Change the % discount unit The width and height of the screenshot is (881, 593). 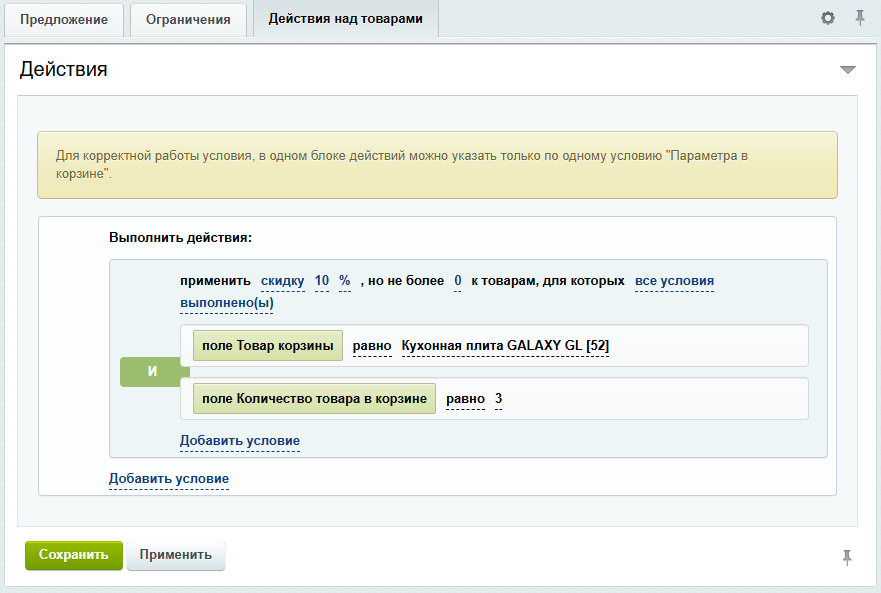345,280
